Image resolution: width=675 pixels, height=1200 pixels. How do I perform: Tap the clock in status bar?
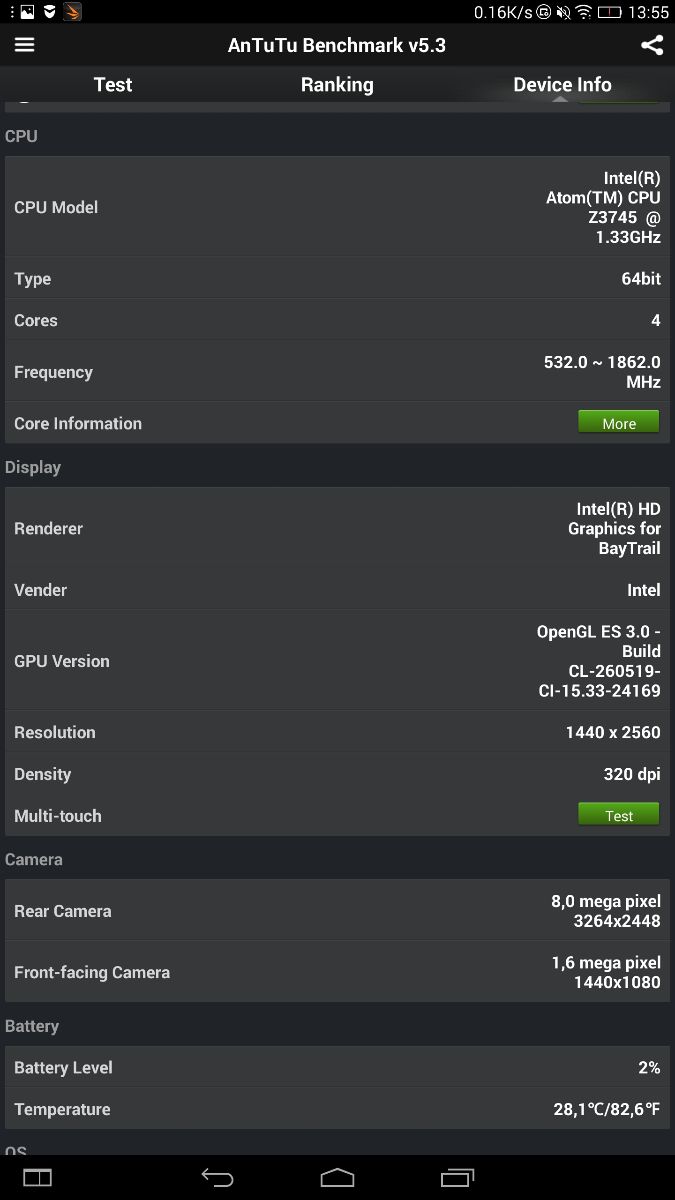[649, 13]
